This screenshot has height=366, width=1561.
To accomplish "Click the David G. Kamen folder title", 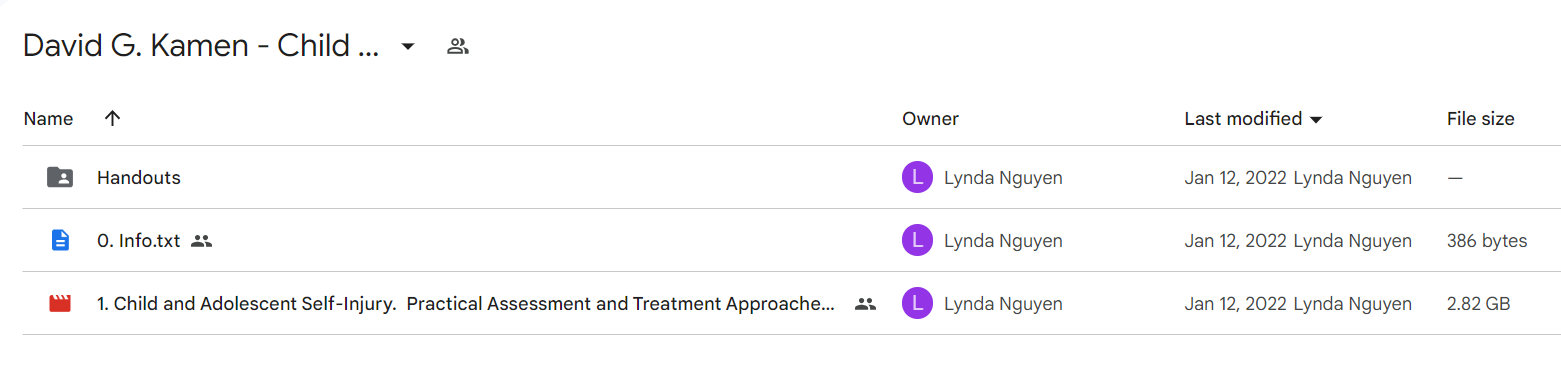I will click(x=201, y=46).
